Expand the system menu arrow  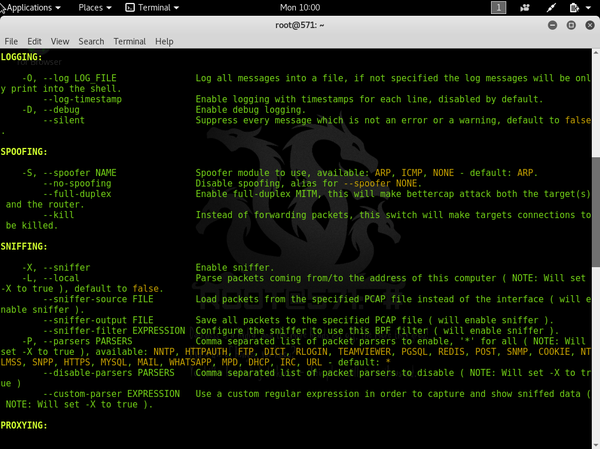(x=589, y=7)
